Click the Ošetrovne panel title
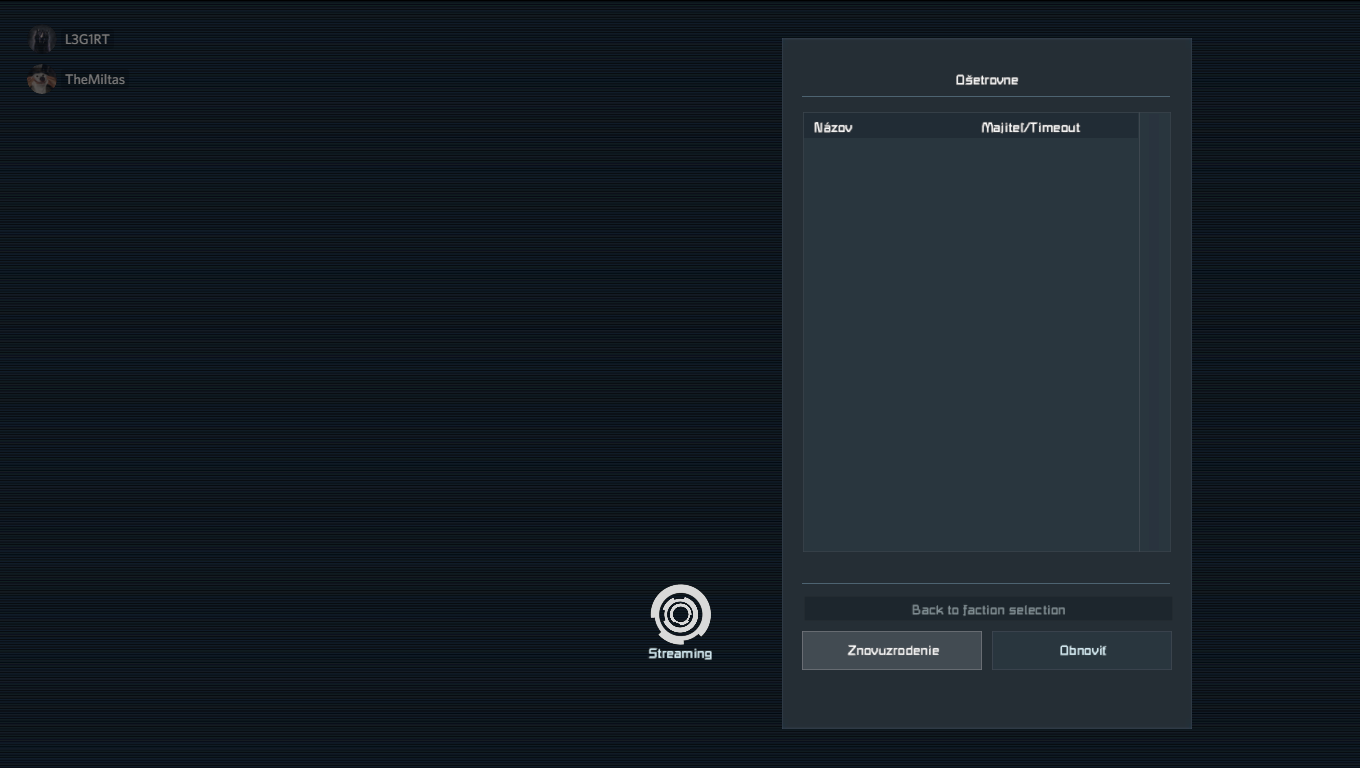 (986, 80)
